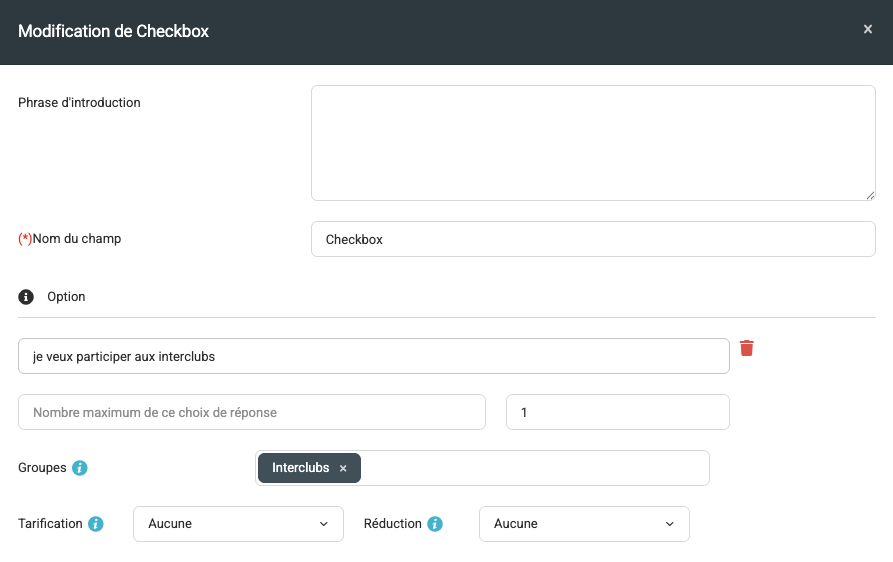Click the Réduction dropdown chevron arrow
Image resolution: width=893 pixels, height=562 pixels.
tap(670, 524)
